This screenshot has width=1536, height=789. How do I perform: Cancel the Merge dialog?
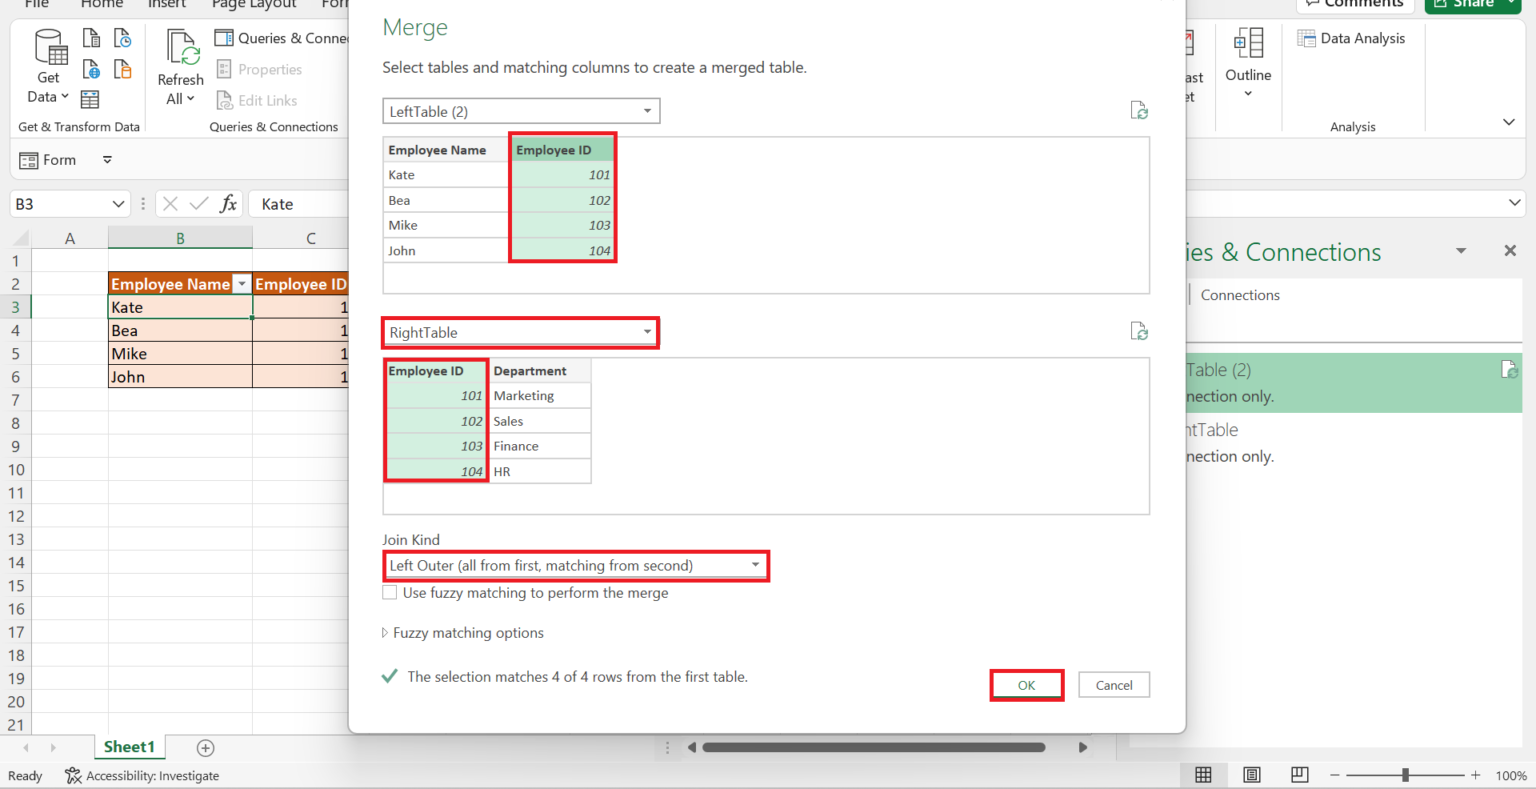pos(1113,685)
